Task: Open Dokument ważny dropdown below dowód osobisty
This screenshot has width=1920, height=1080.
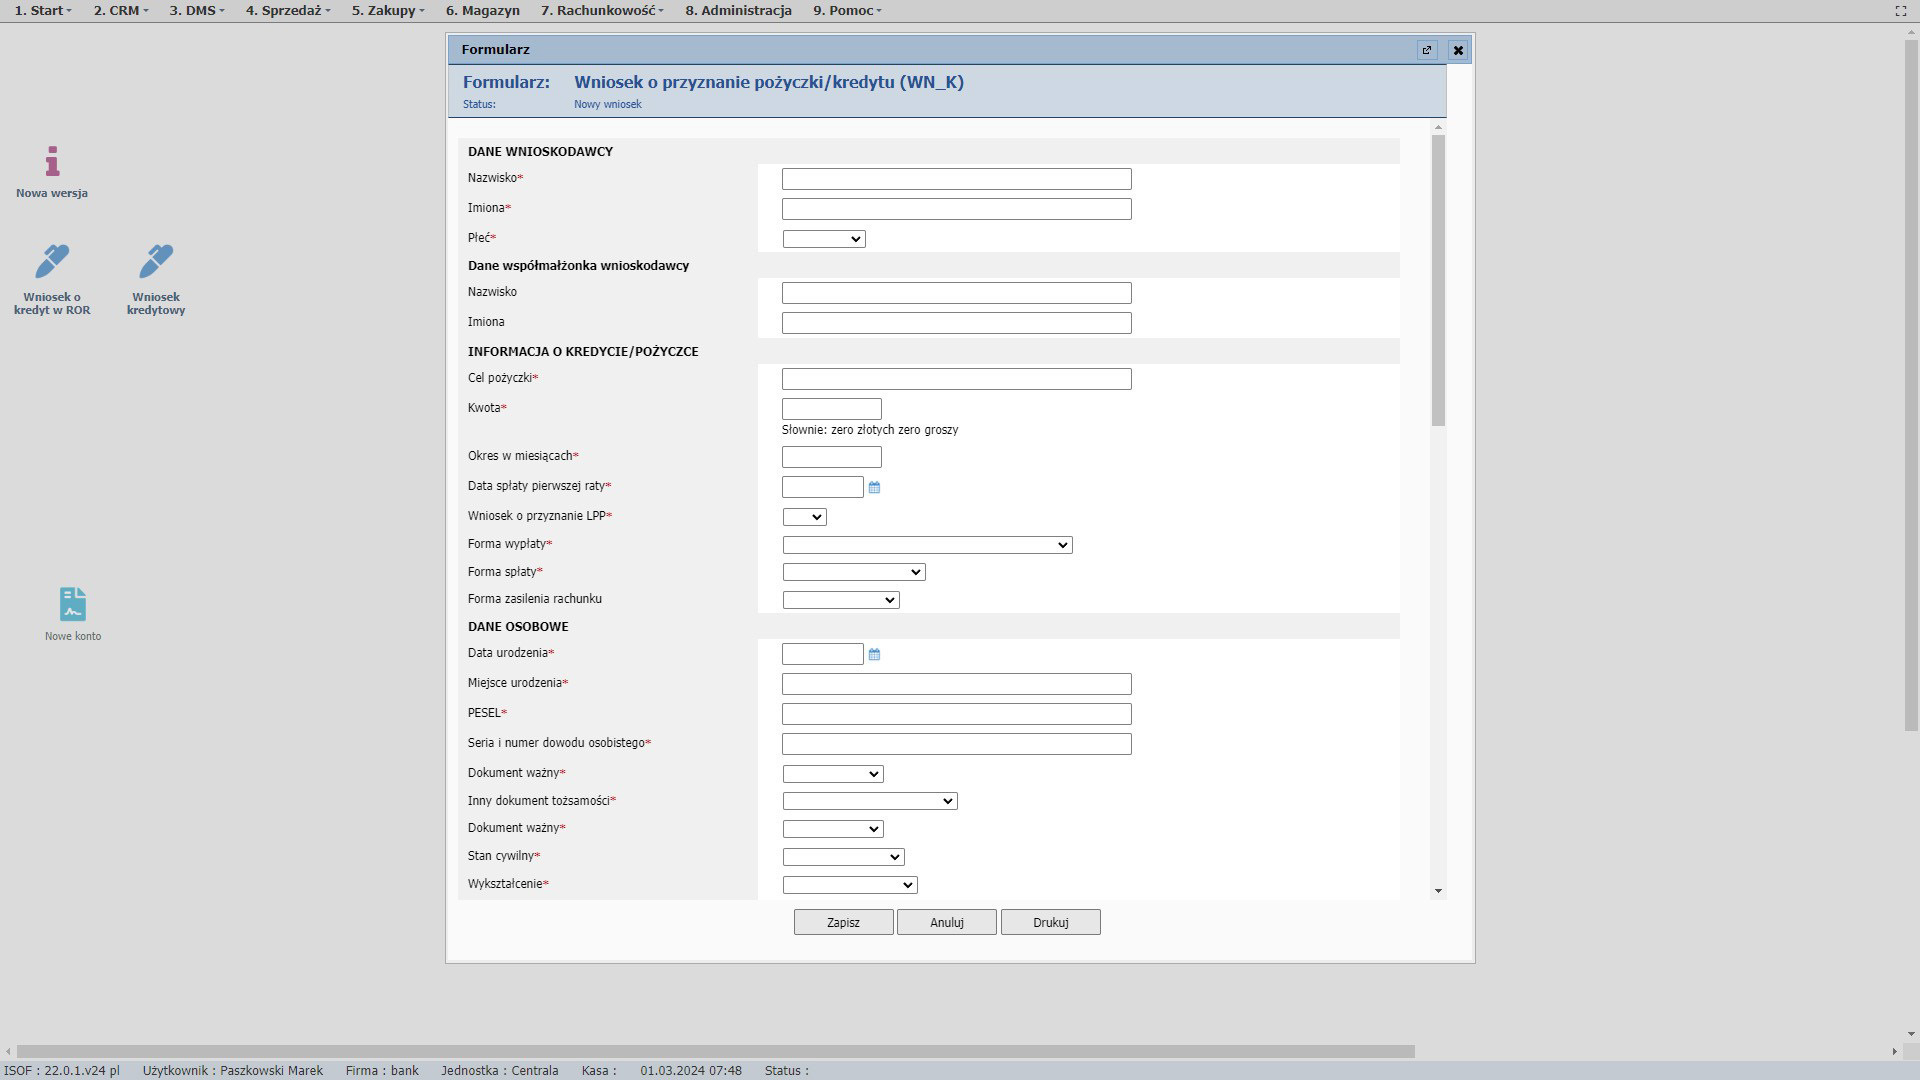Action: point(833,774)
